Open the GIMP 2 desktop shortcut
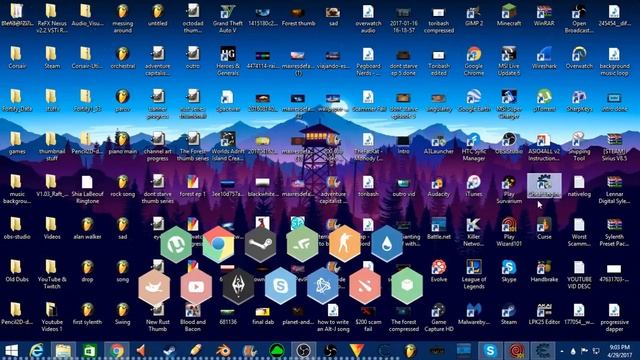This screenshot has width=640, height=360. pos(473,16)
